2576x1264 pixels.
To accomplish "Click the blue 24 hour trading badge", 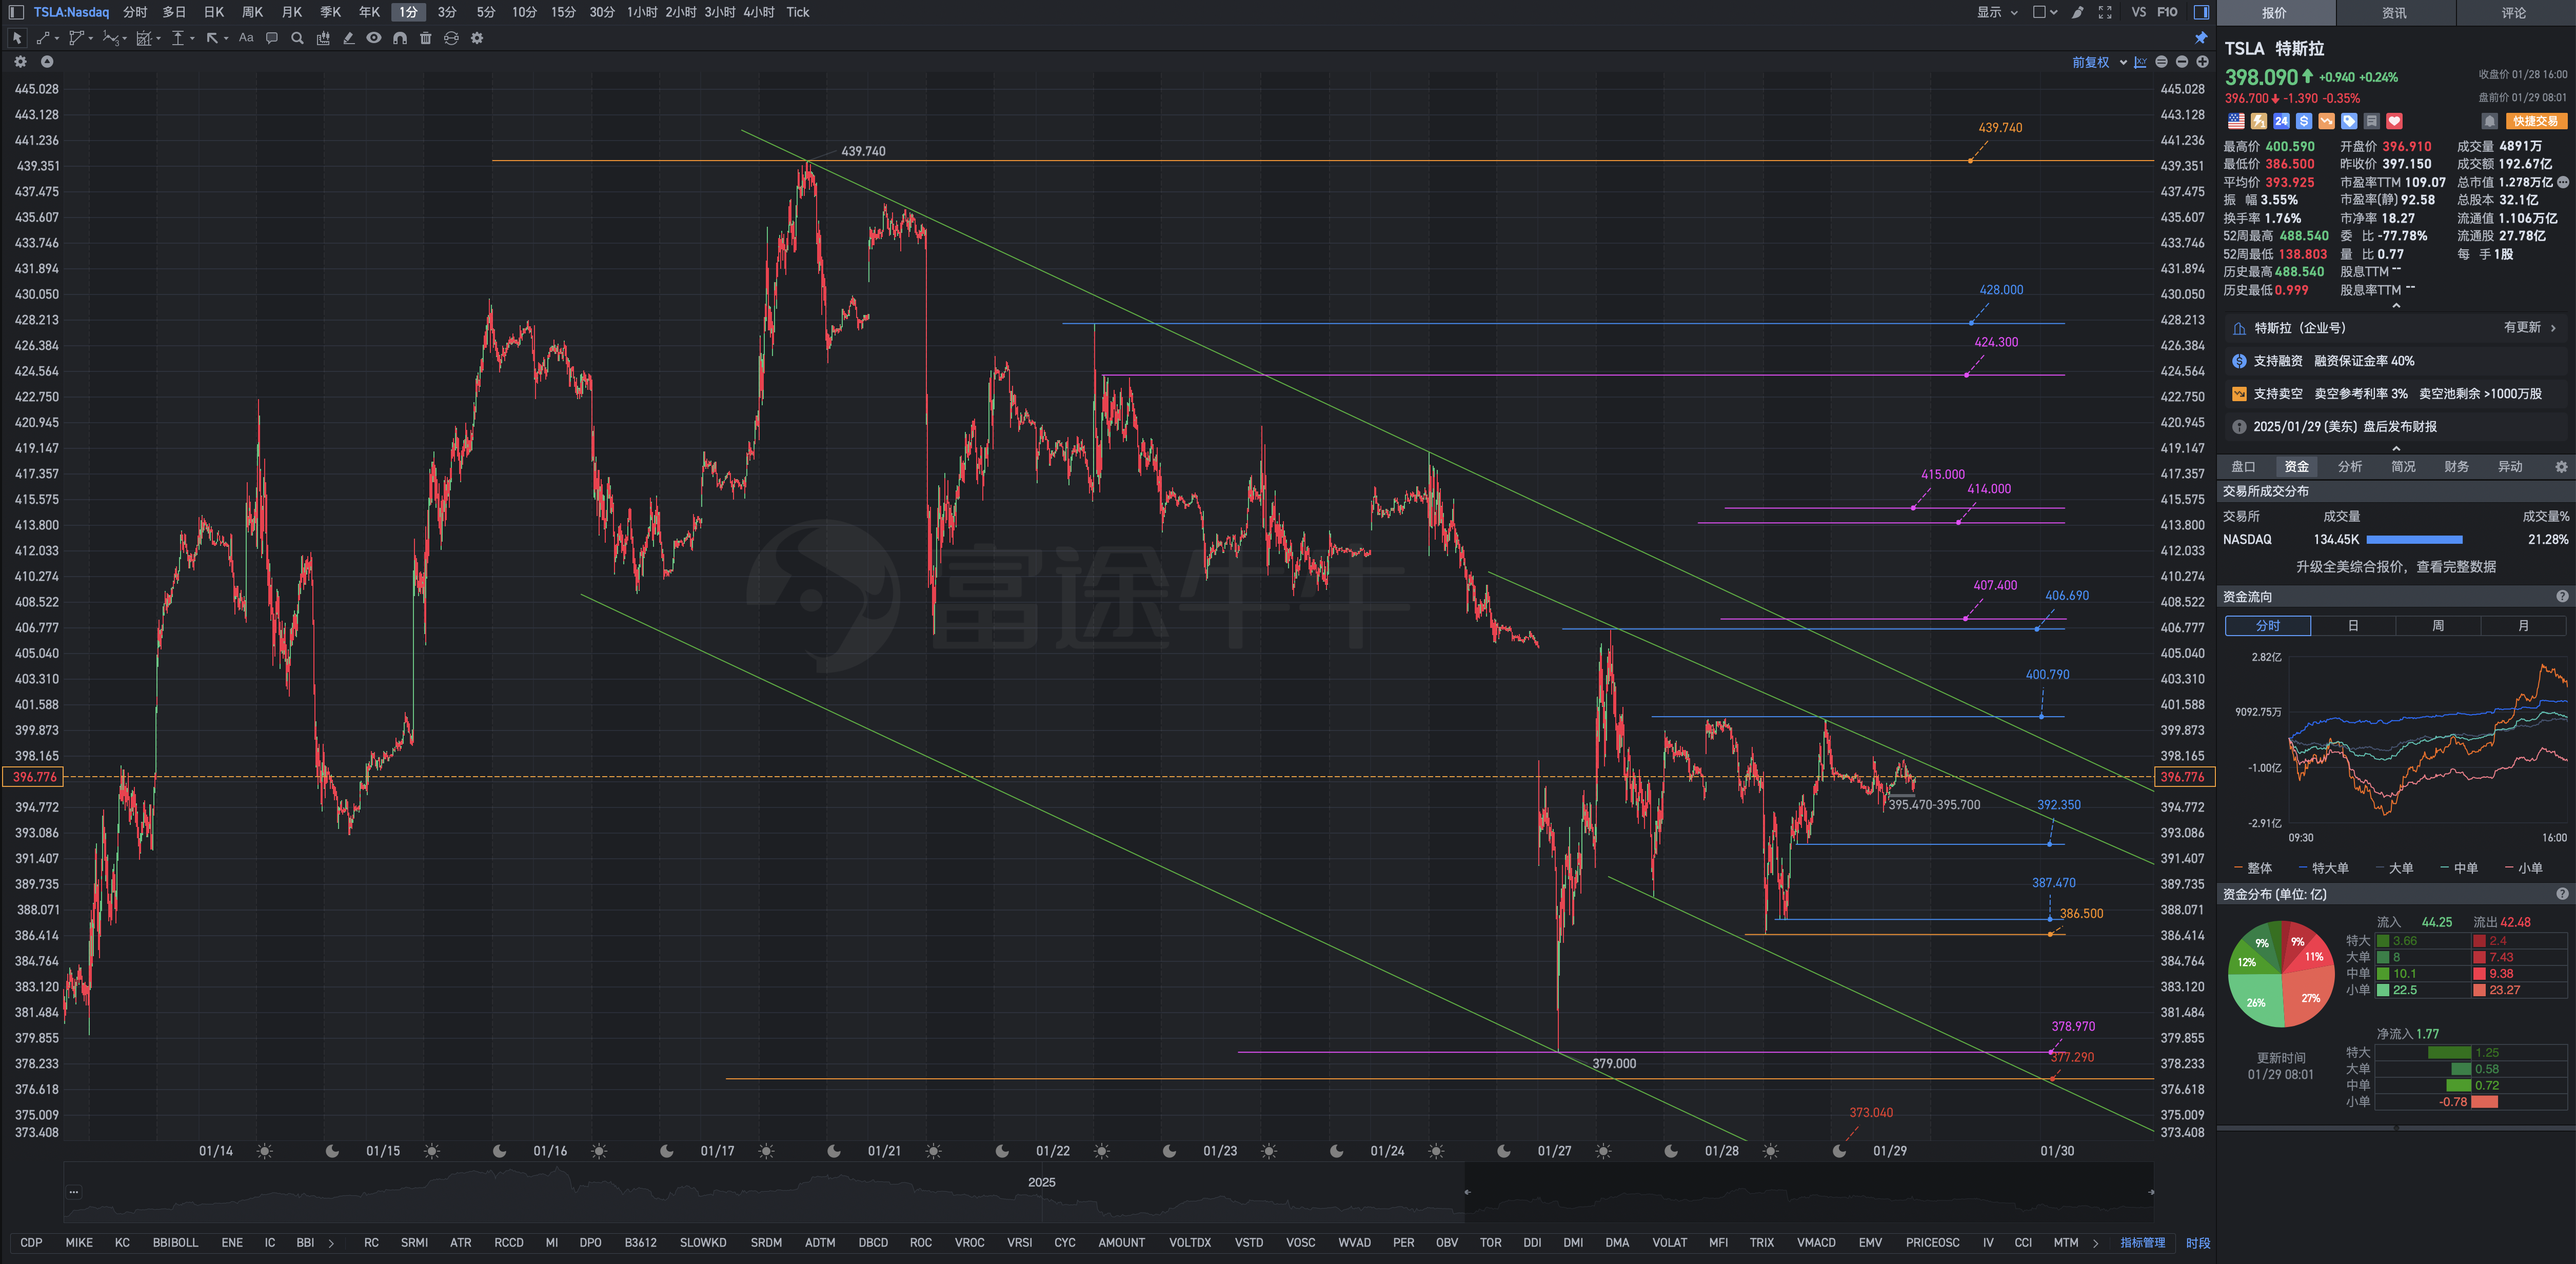I will [2281, 121].
